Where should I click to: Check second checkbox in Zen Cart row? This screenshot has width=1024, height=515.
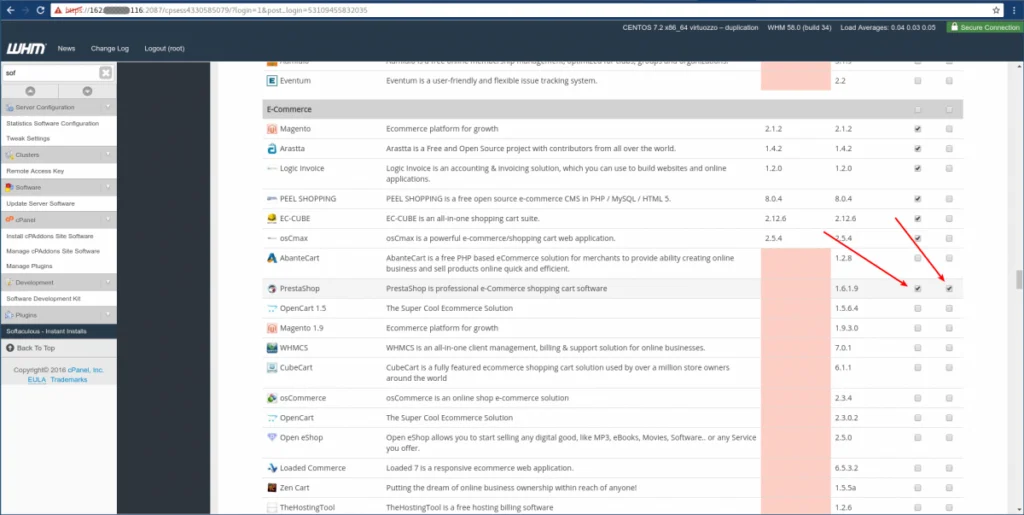pyautogui.click(x=949, y=488)
